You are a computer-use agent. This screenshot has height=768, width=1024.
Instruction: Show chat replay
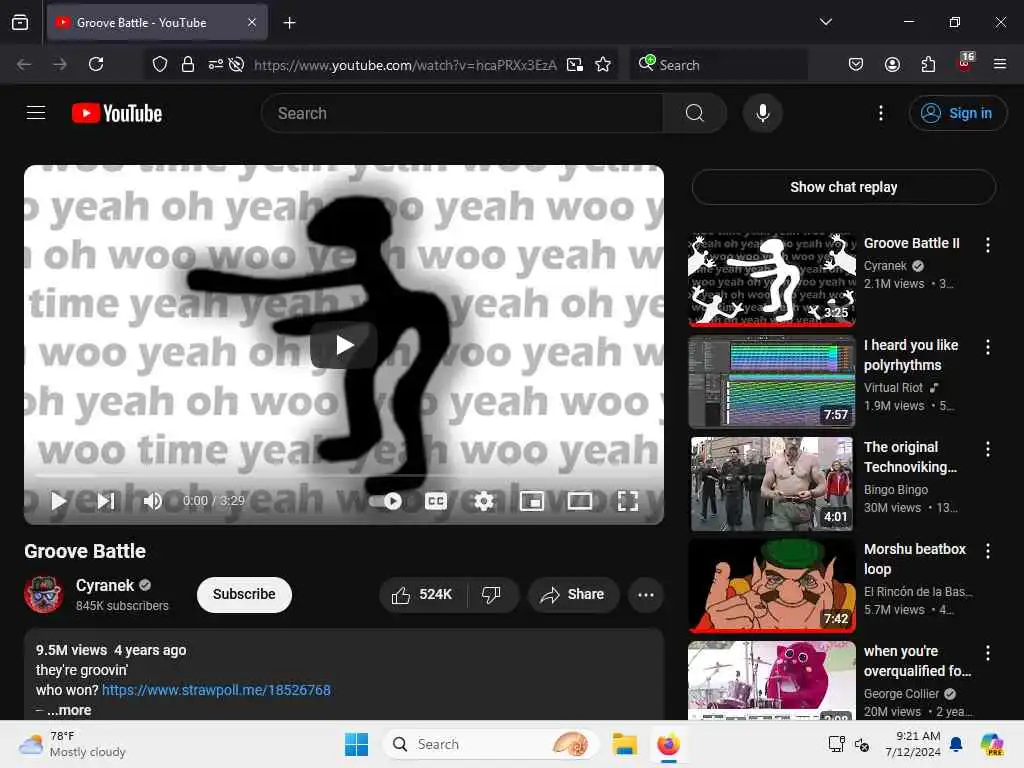pos(843,187)
